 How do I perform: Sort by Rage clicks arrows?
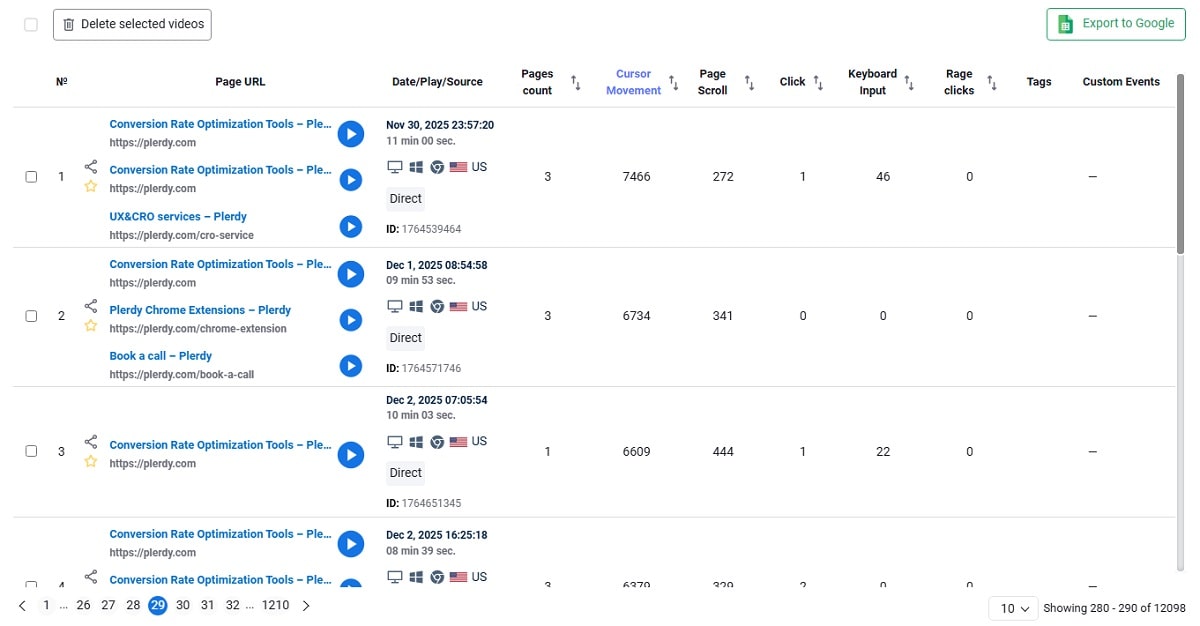(x=991, y=82)
